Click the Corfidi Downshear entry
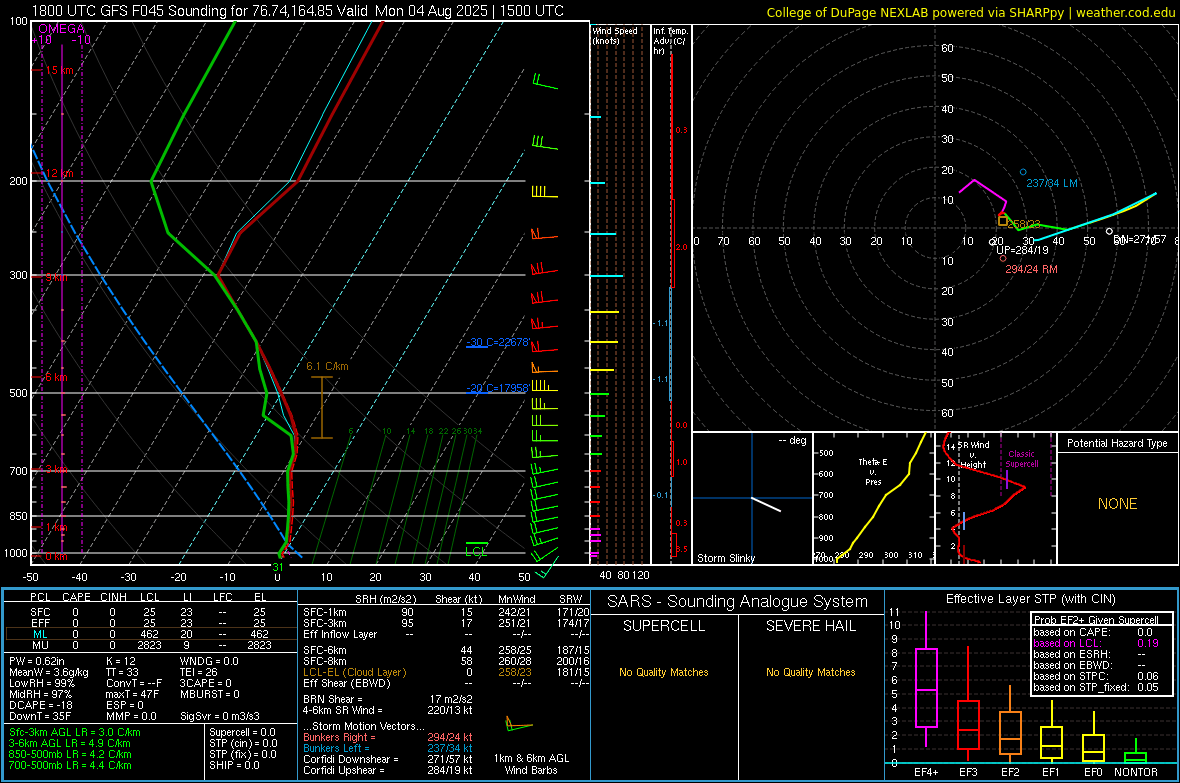The width and height of the screenshot is (1180, 783). click(388, 759)
